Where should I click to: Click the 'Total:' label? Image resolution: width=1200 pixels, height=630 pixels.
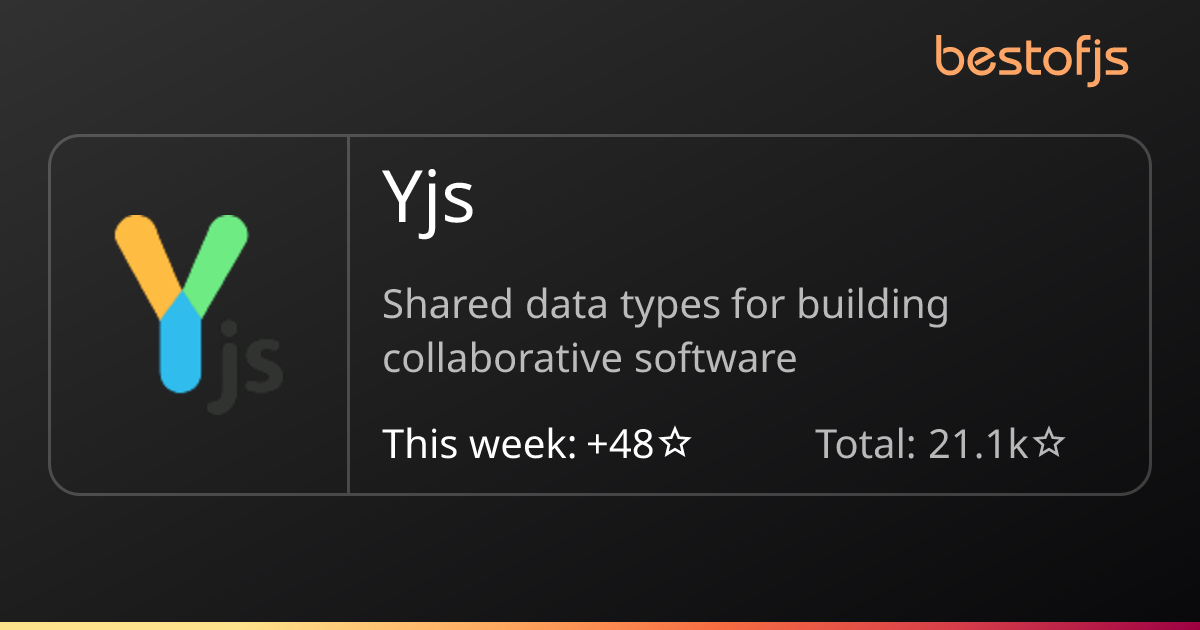(866, 443)
